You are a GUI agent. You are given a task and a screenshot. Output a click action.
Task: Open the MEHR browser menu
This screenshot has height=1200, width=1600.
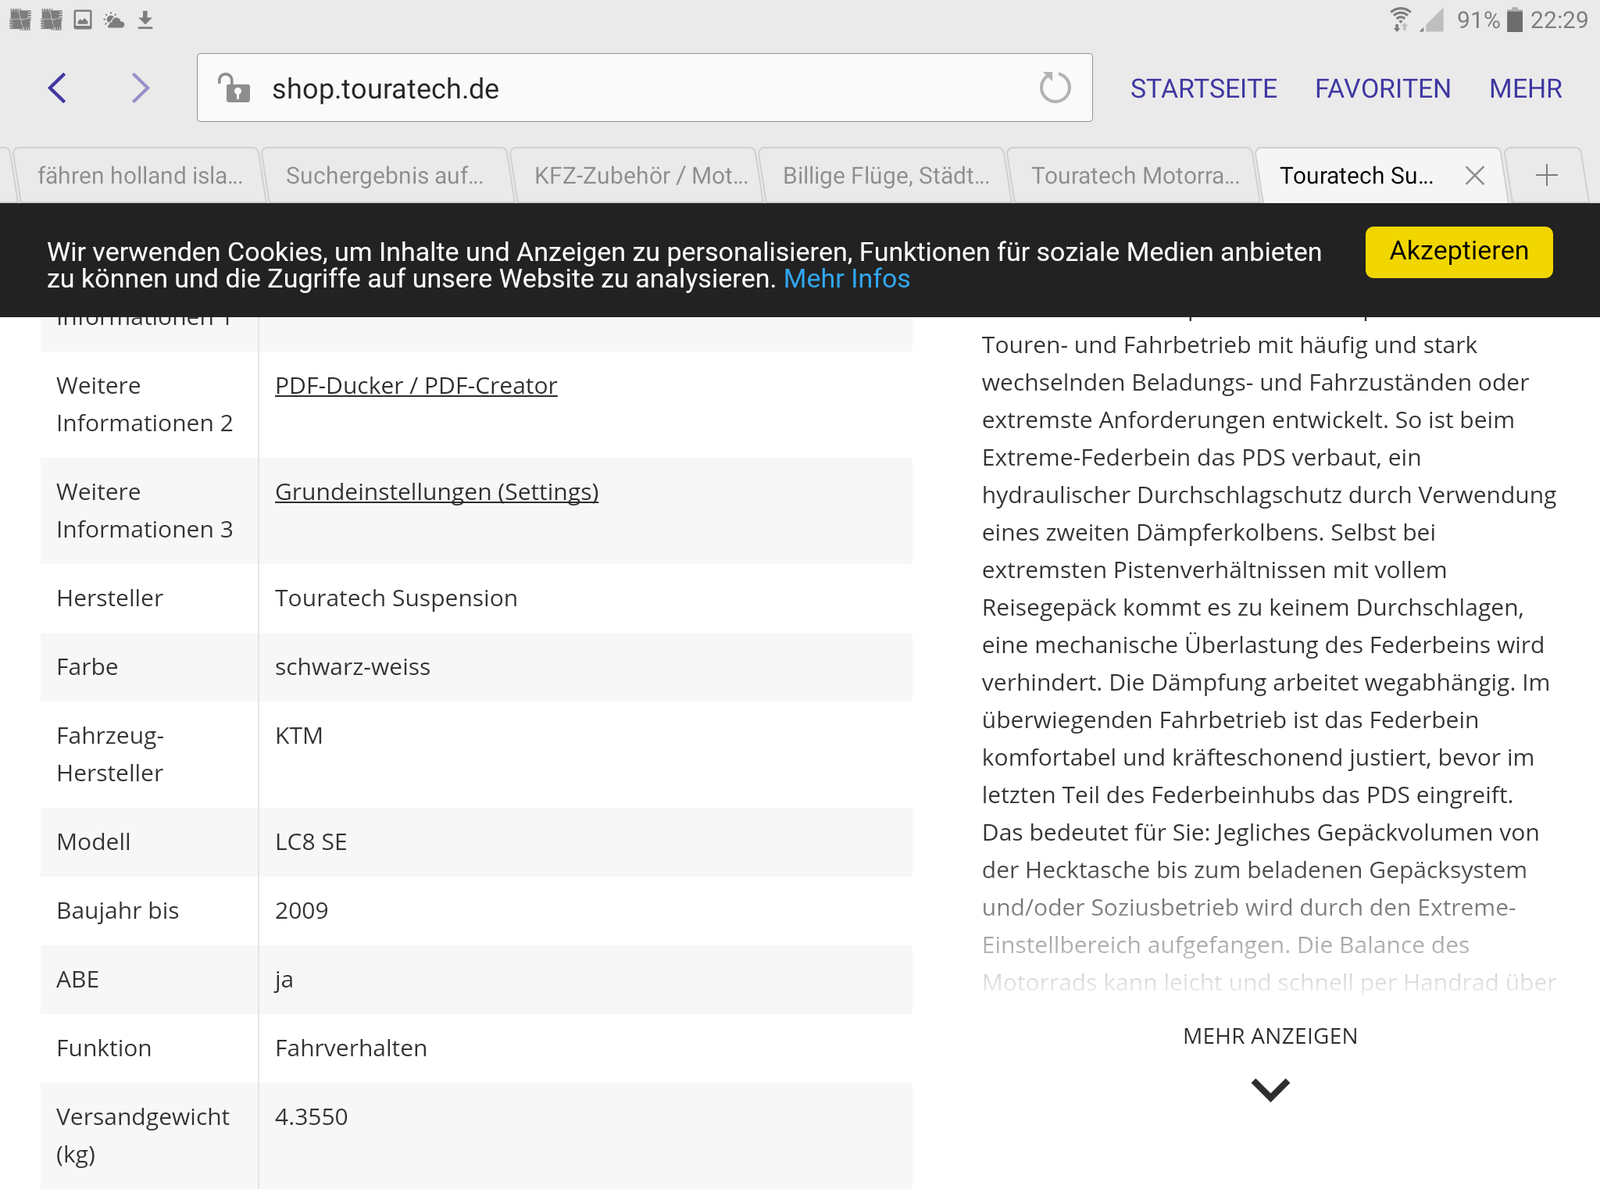tap(1525, 89)
